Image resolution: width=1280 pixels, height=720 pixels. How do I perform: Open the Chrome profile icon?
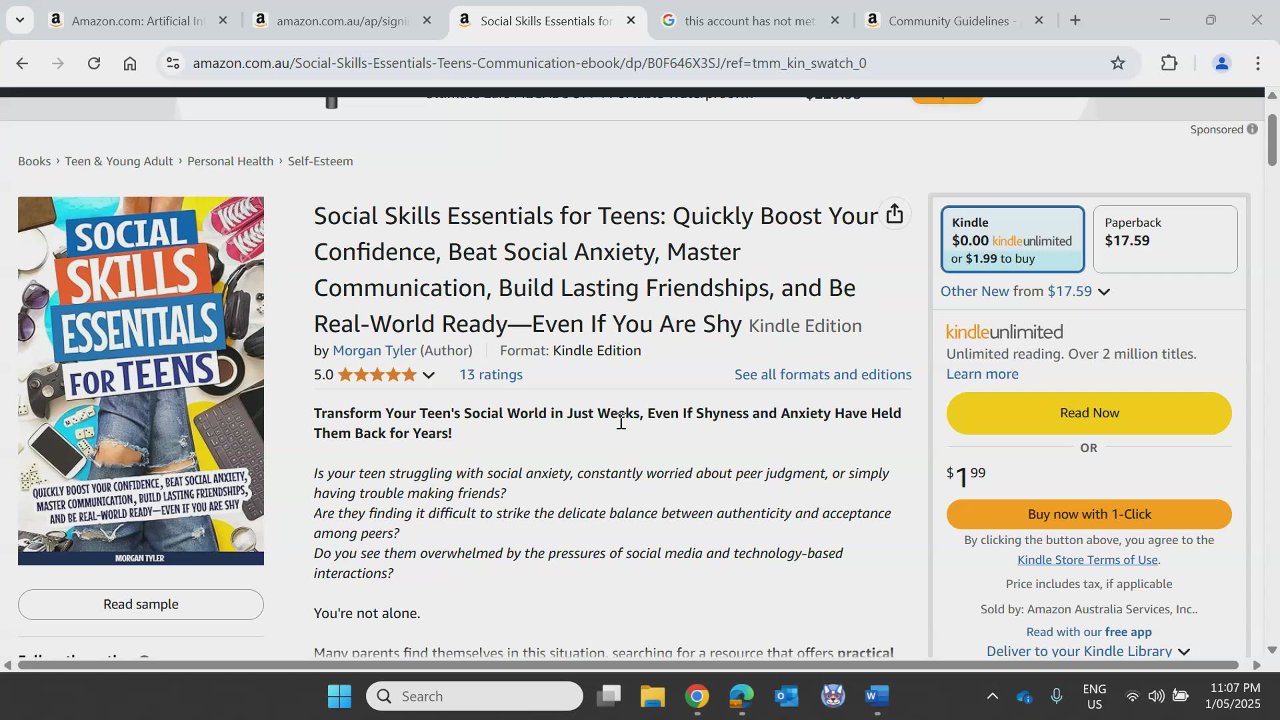point(1221,63)
